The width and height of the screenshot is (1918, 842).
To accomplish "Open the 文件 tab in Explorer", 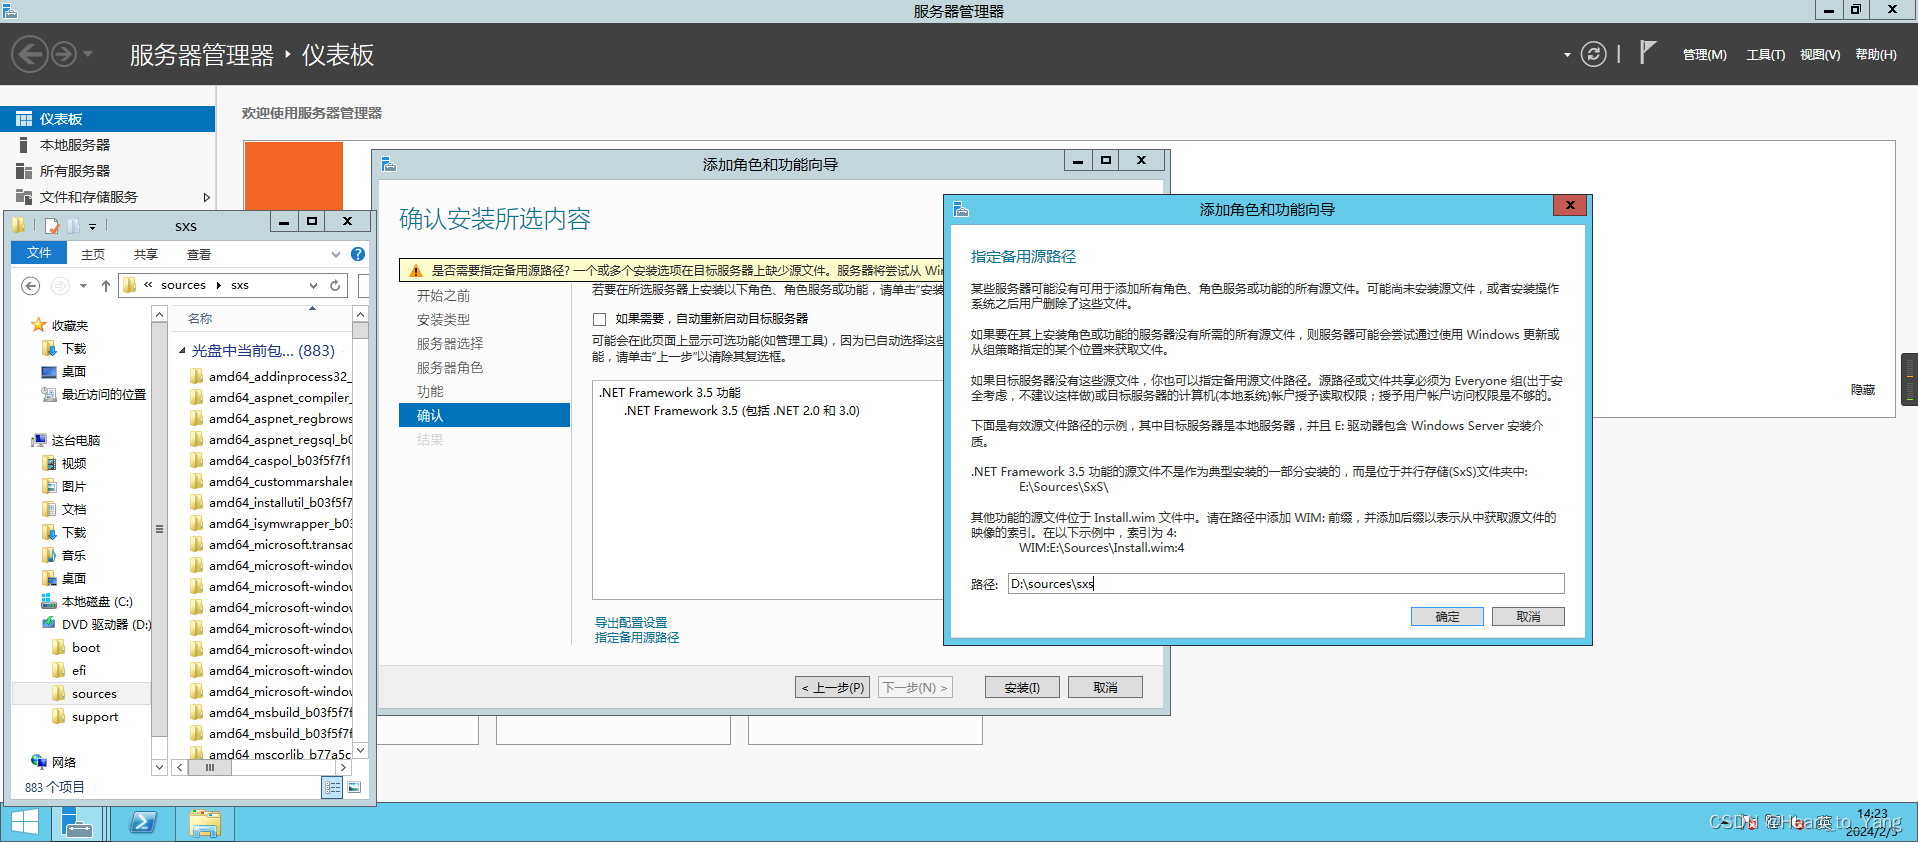I will (39, 253).
